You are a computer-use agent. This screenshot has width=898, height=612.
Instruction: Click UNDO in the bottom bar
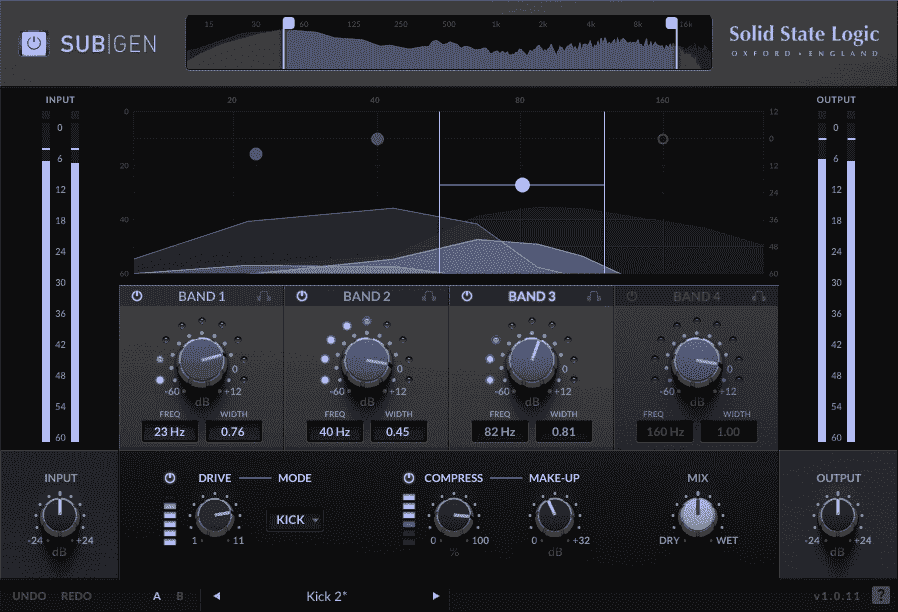(x=28, y=595)
